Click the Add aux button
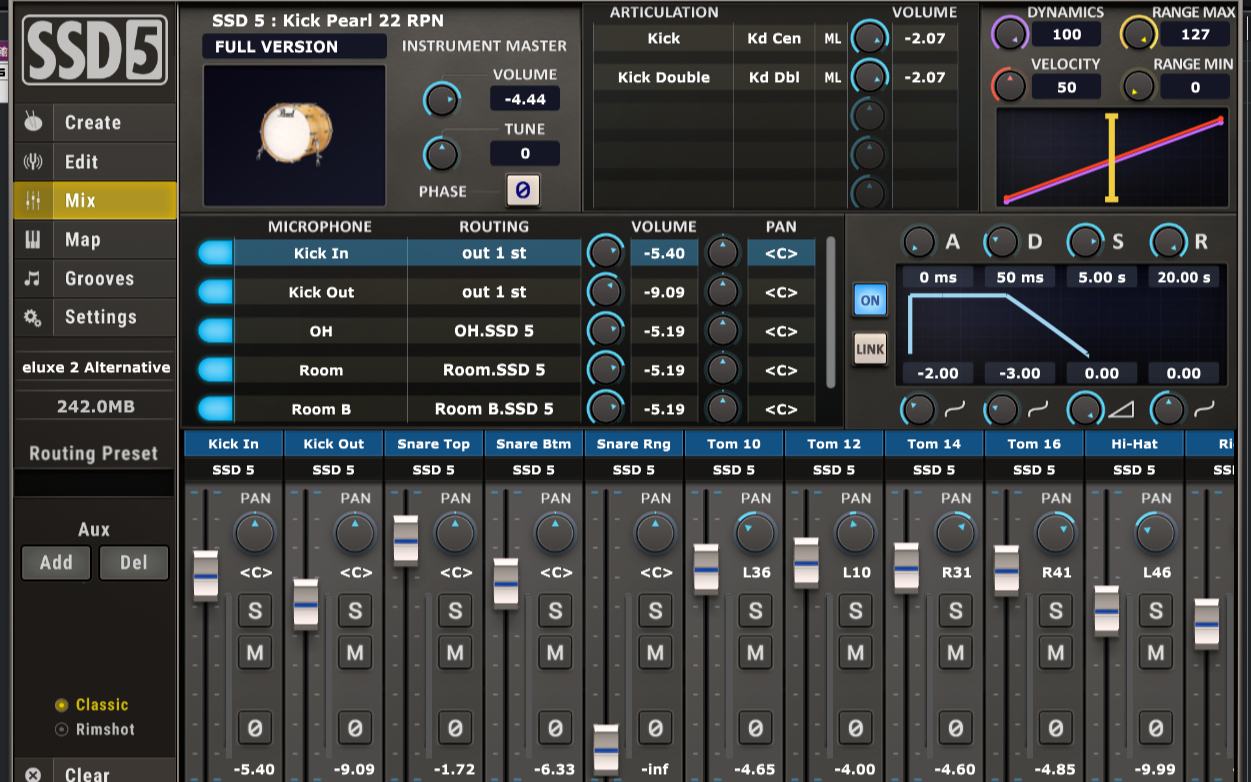1251x782 pixels. [57, 563]
